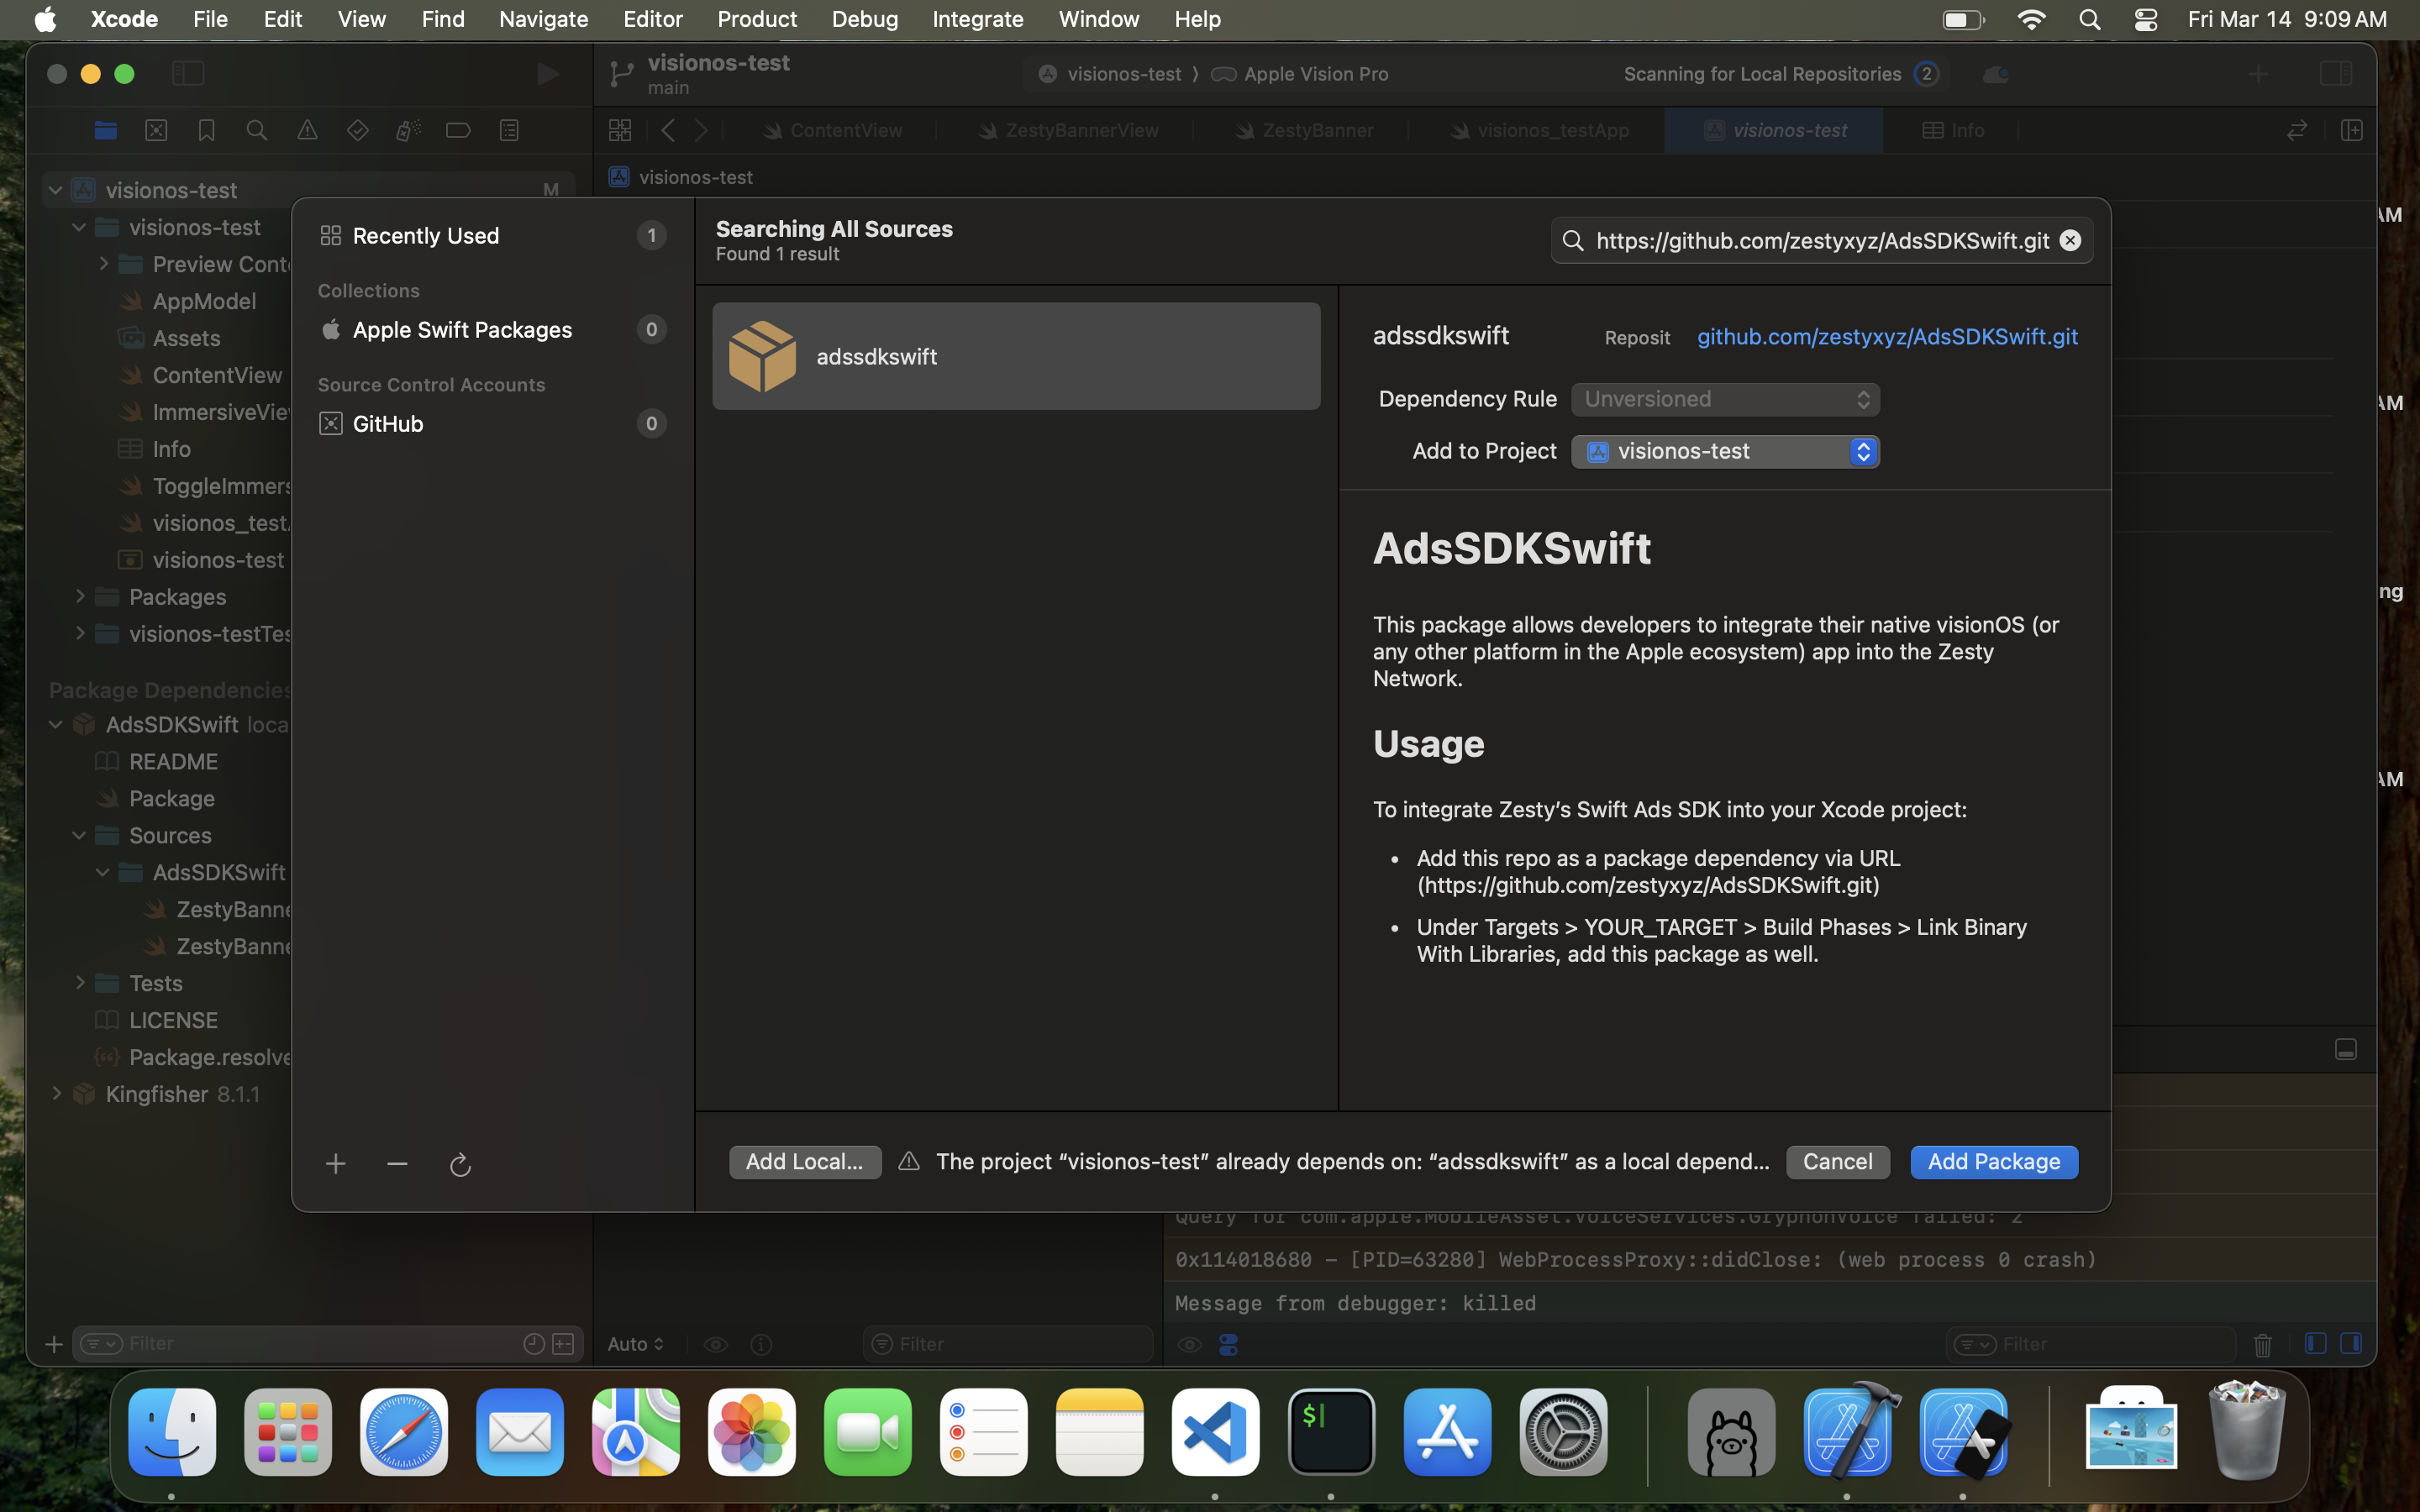Open the Test navigator diamond icon
This screenshot has height=1512, width=2420.
[x=358, y=130]
